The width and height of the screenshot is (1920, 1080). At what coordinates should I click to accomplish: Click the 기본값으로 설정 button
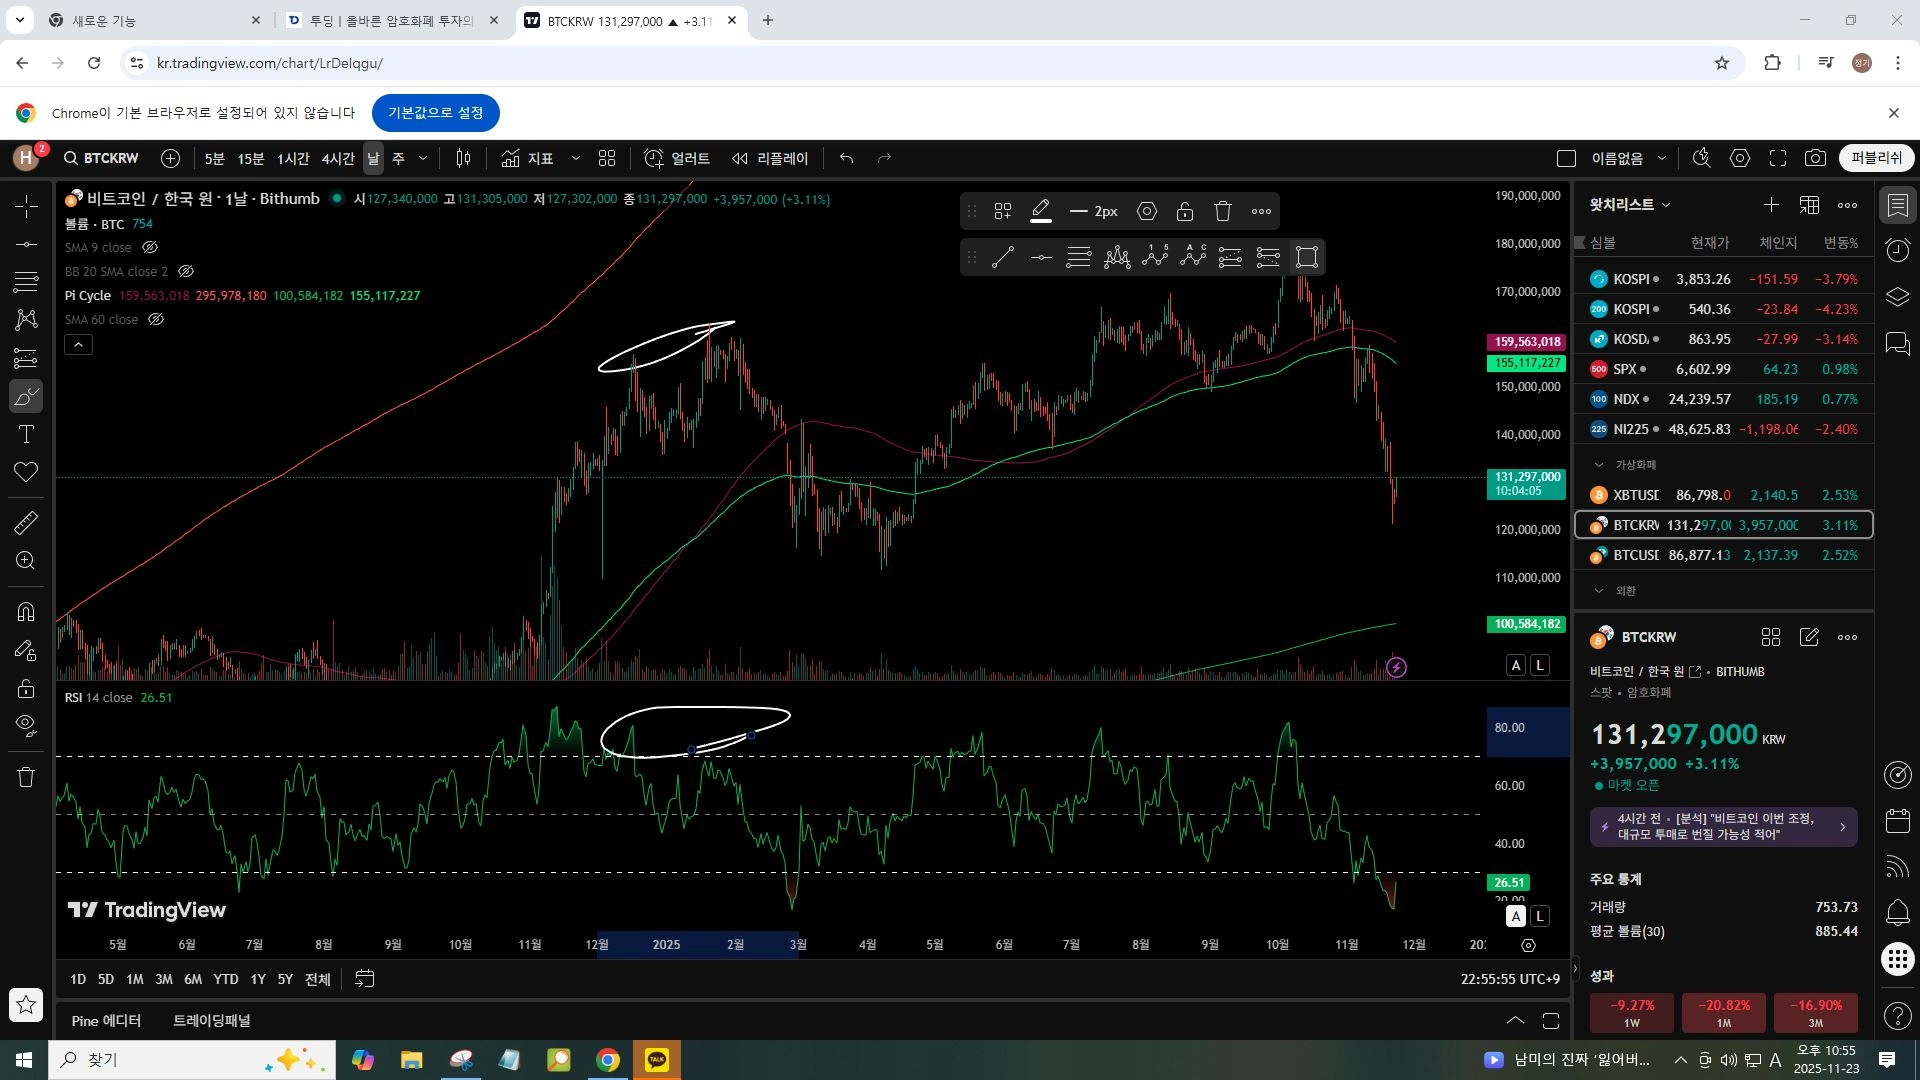435,113
